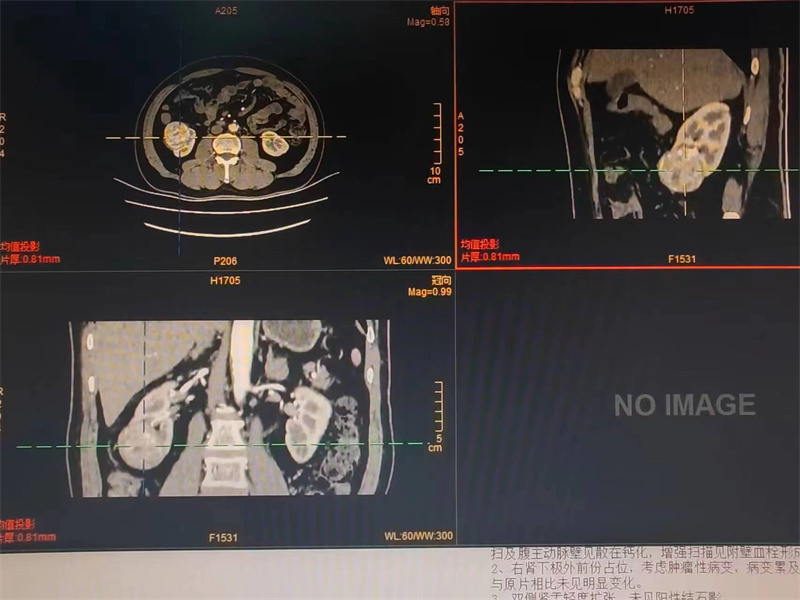
Task: Click the 'A205' vertical label in sagittal view
Action: pyautogui.click(x=461, y=134)
